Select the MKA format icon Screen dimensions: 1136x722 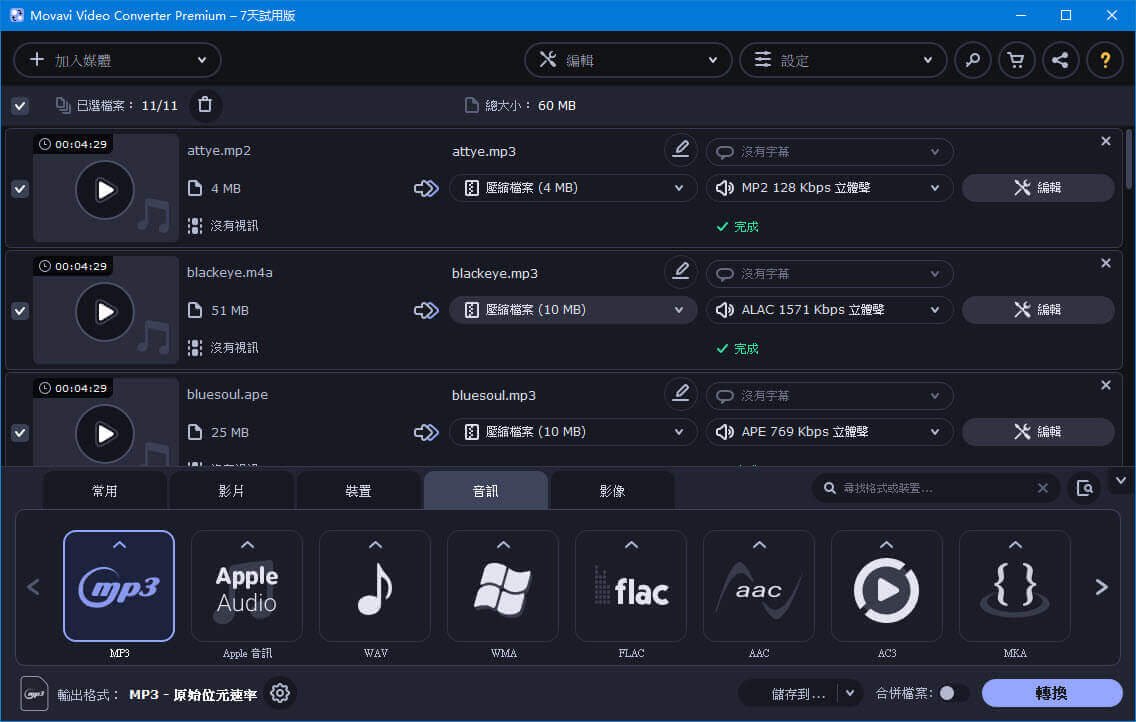click(x=1015, y=586)
